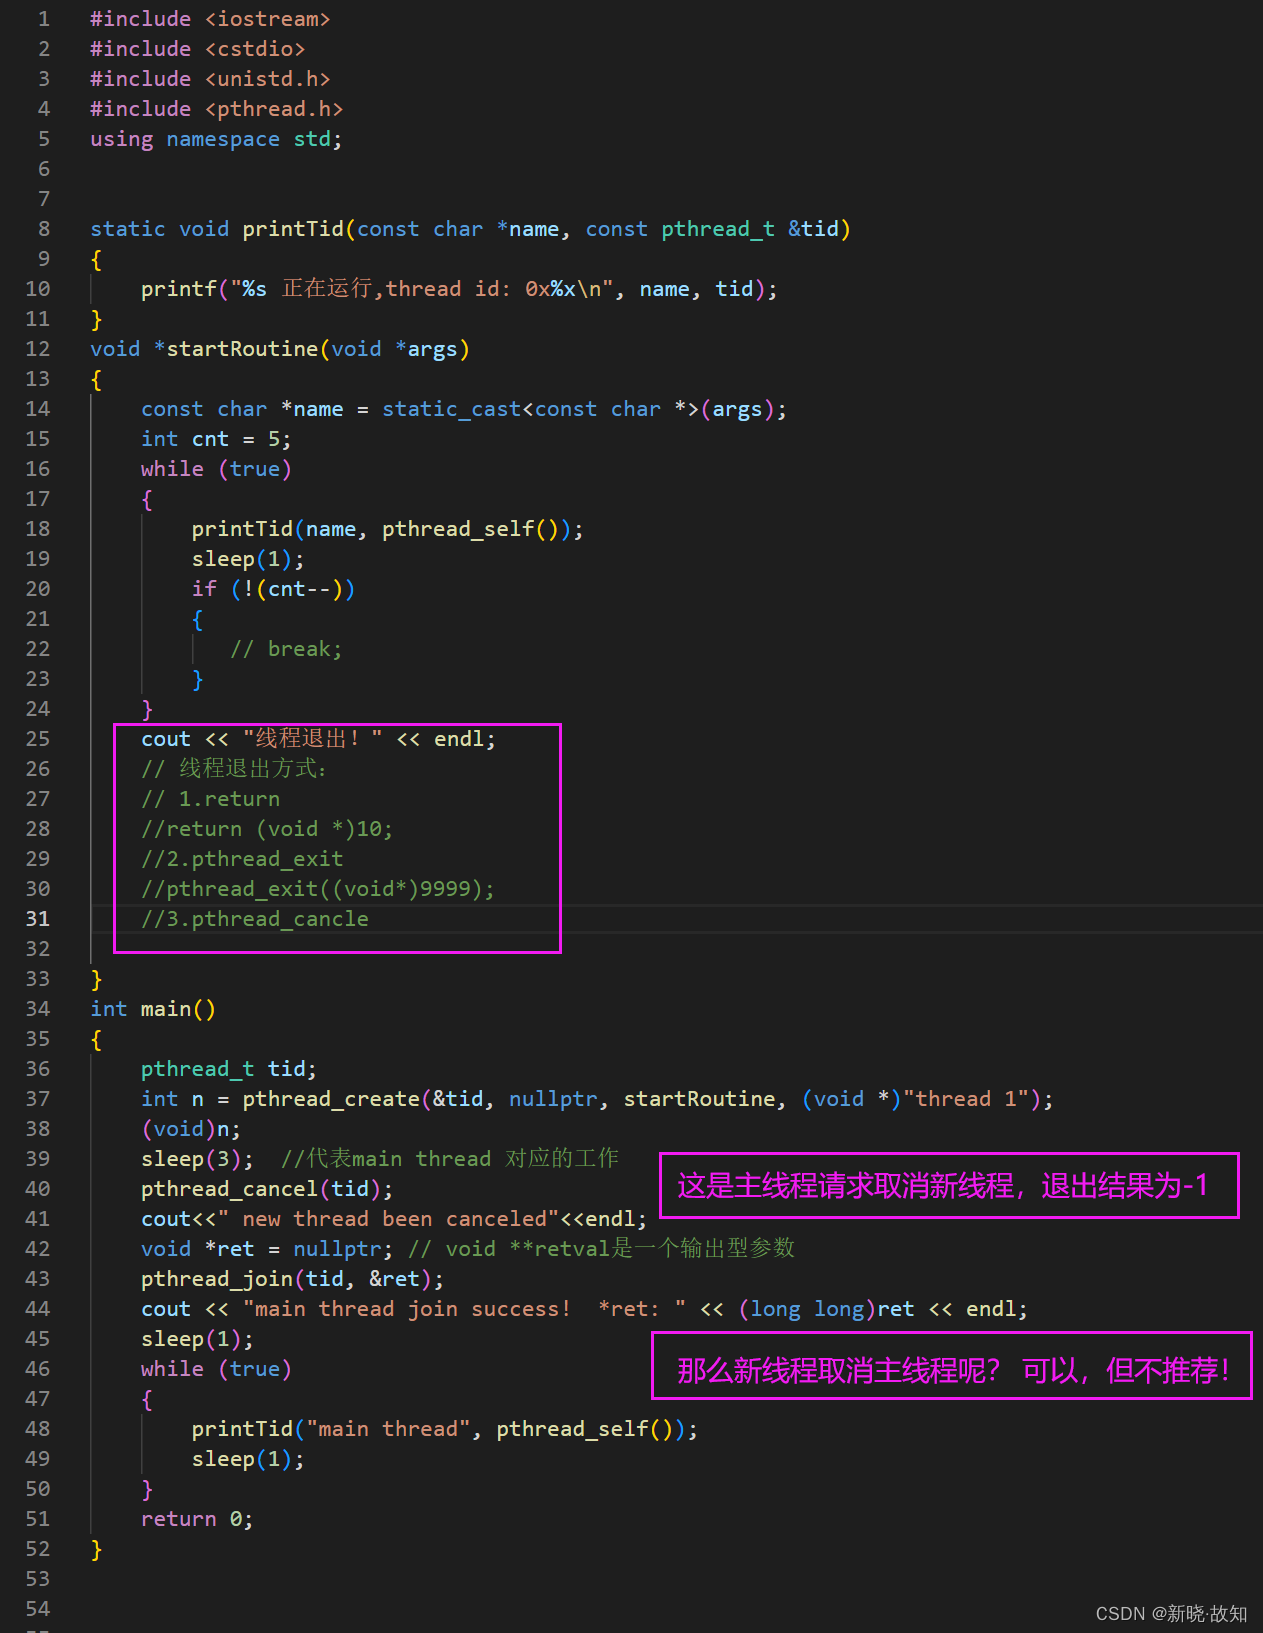The height and width of the screenshot is (1633, 1263).
Task: Click 'while (true)' on line 46
Action: (216, 1369)
